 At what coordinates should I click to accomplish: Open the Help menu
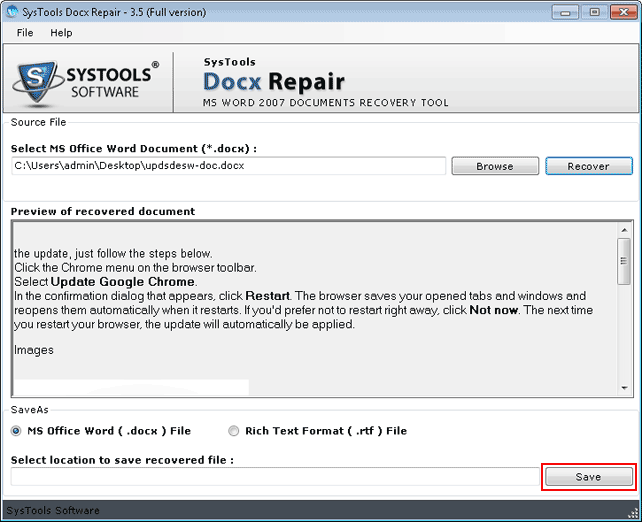61,33
